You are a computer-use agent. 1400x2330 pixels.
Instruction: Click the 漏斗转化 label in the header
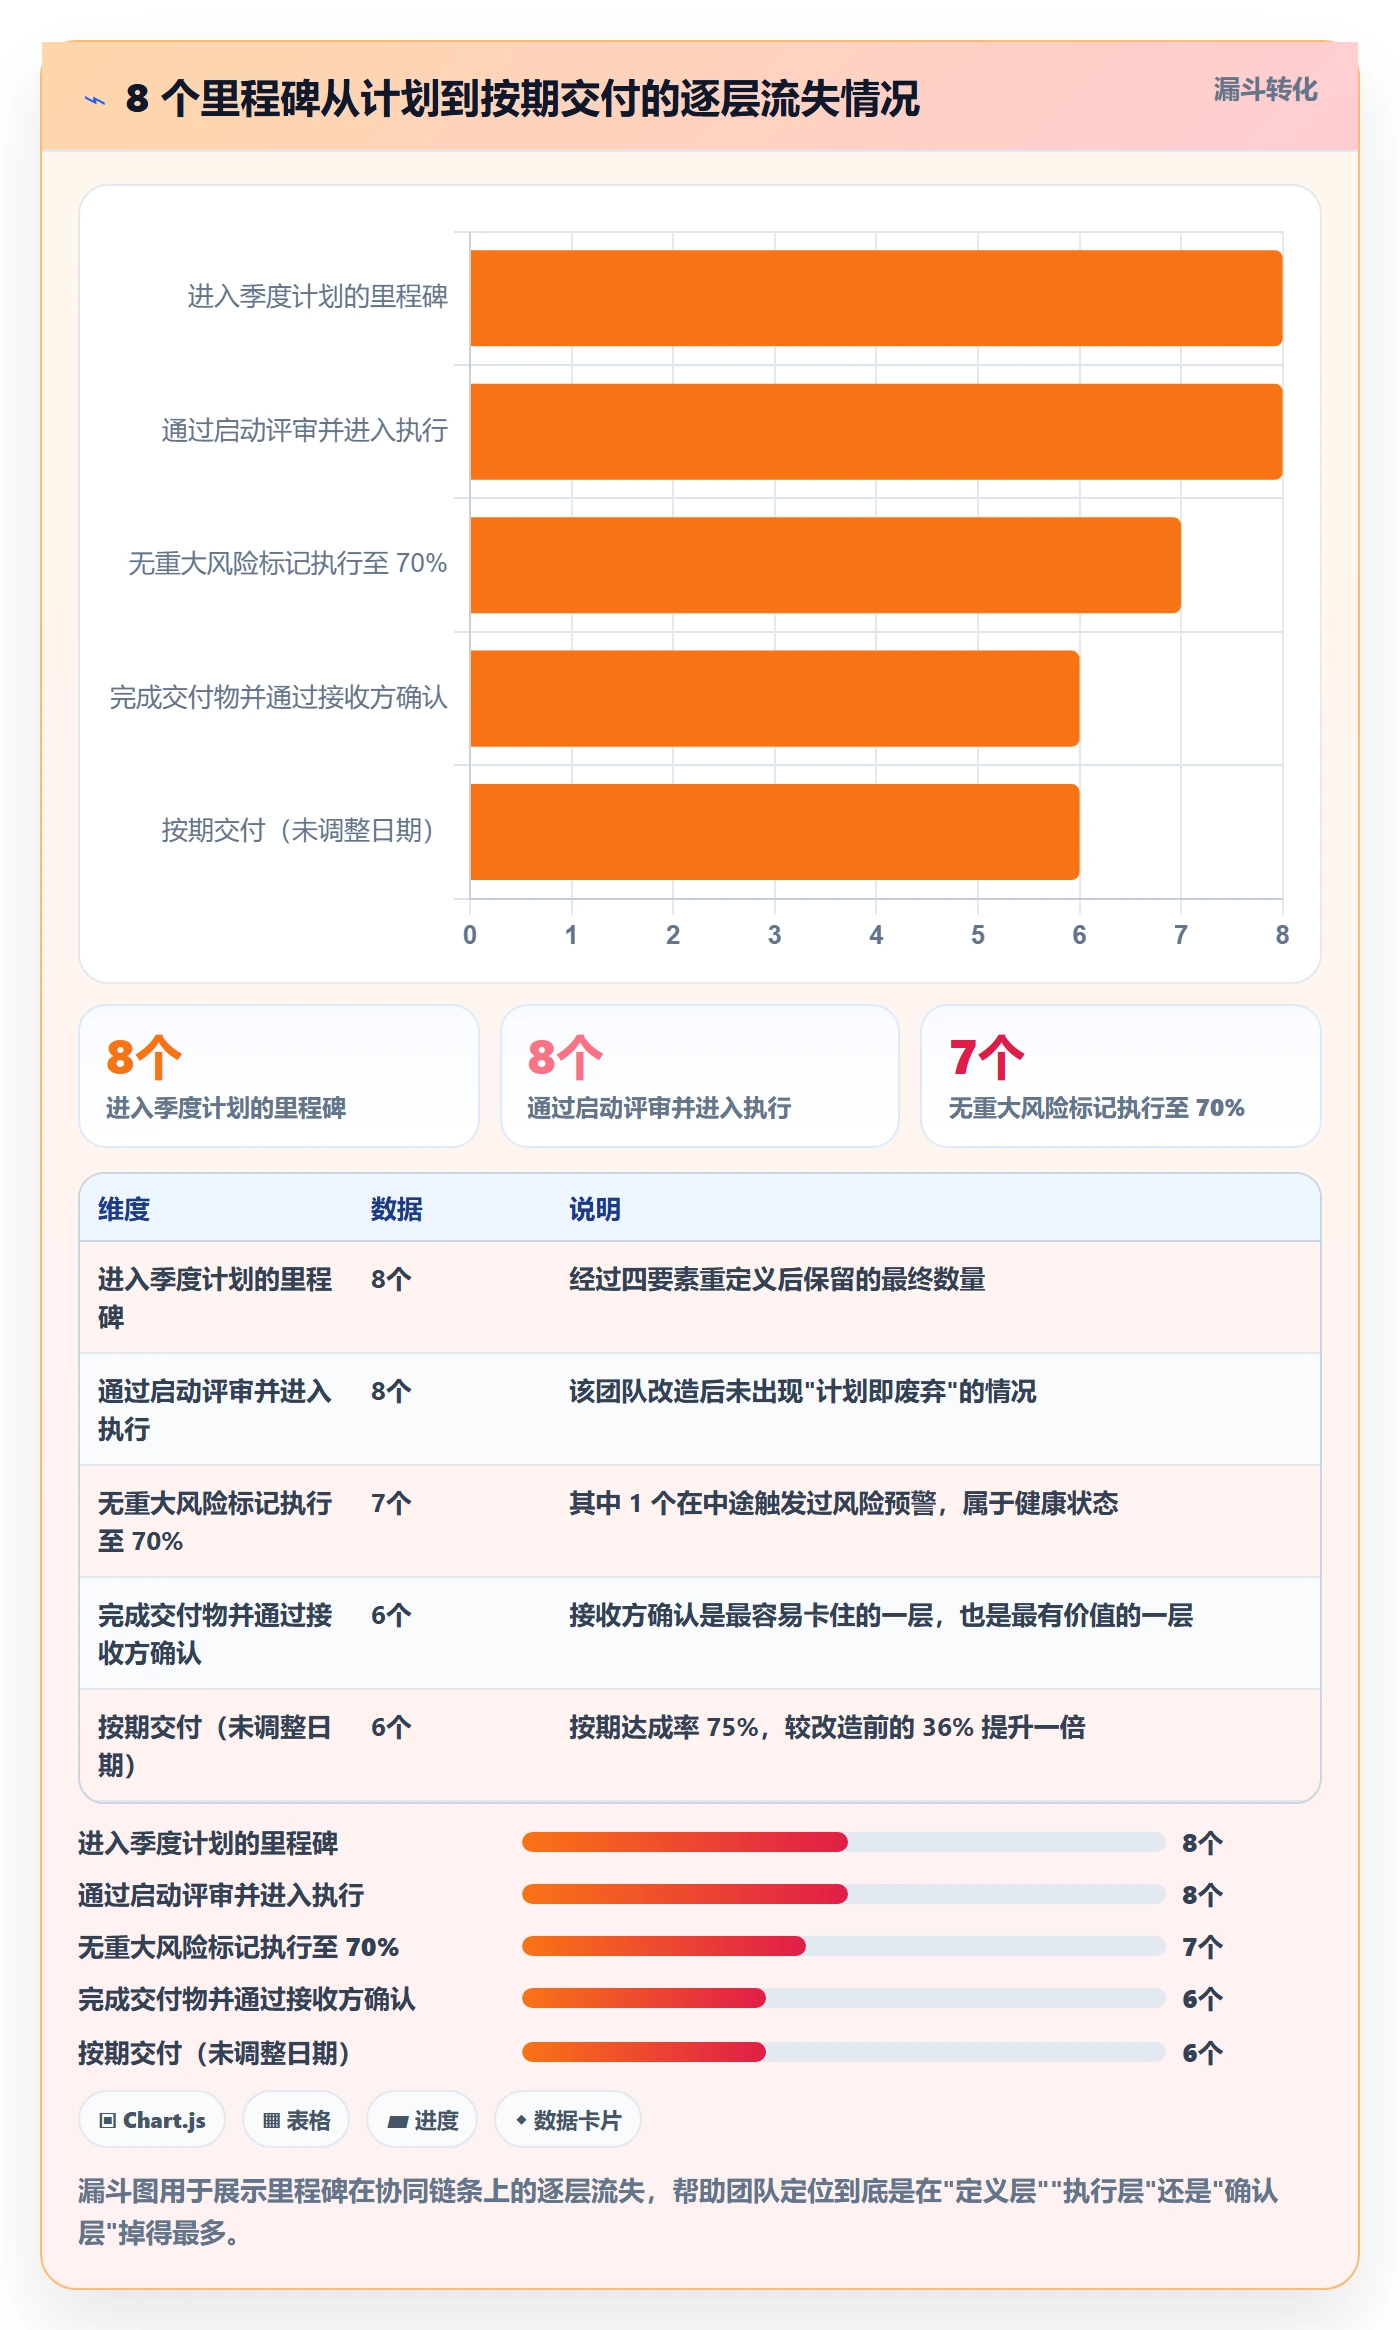[1265, 90]
